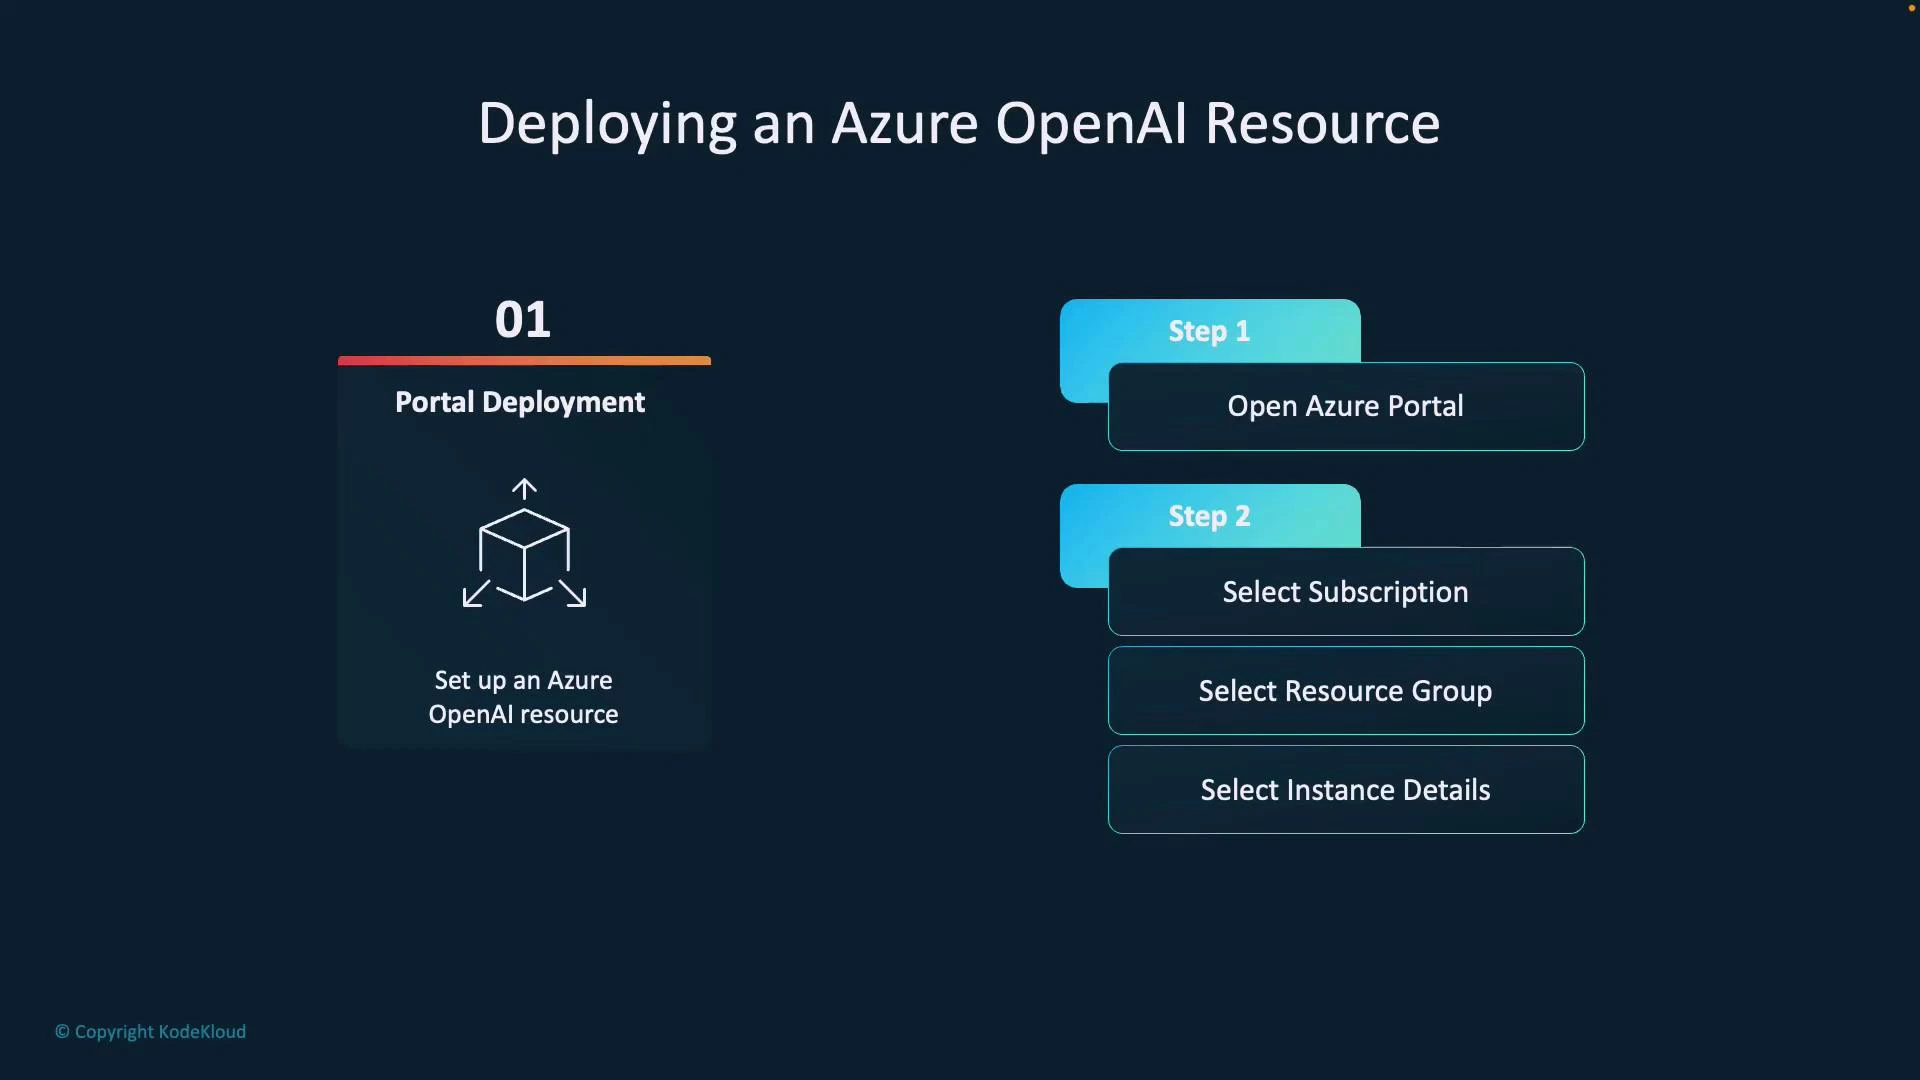Click the gradient bar under the 01 heading
This screenshot has width=1920, height=1080.
pyautogui.click(x=524, y=360)
